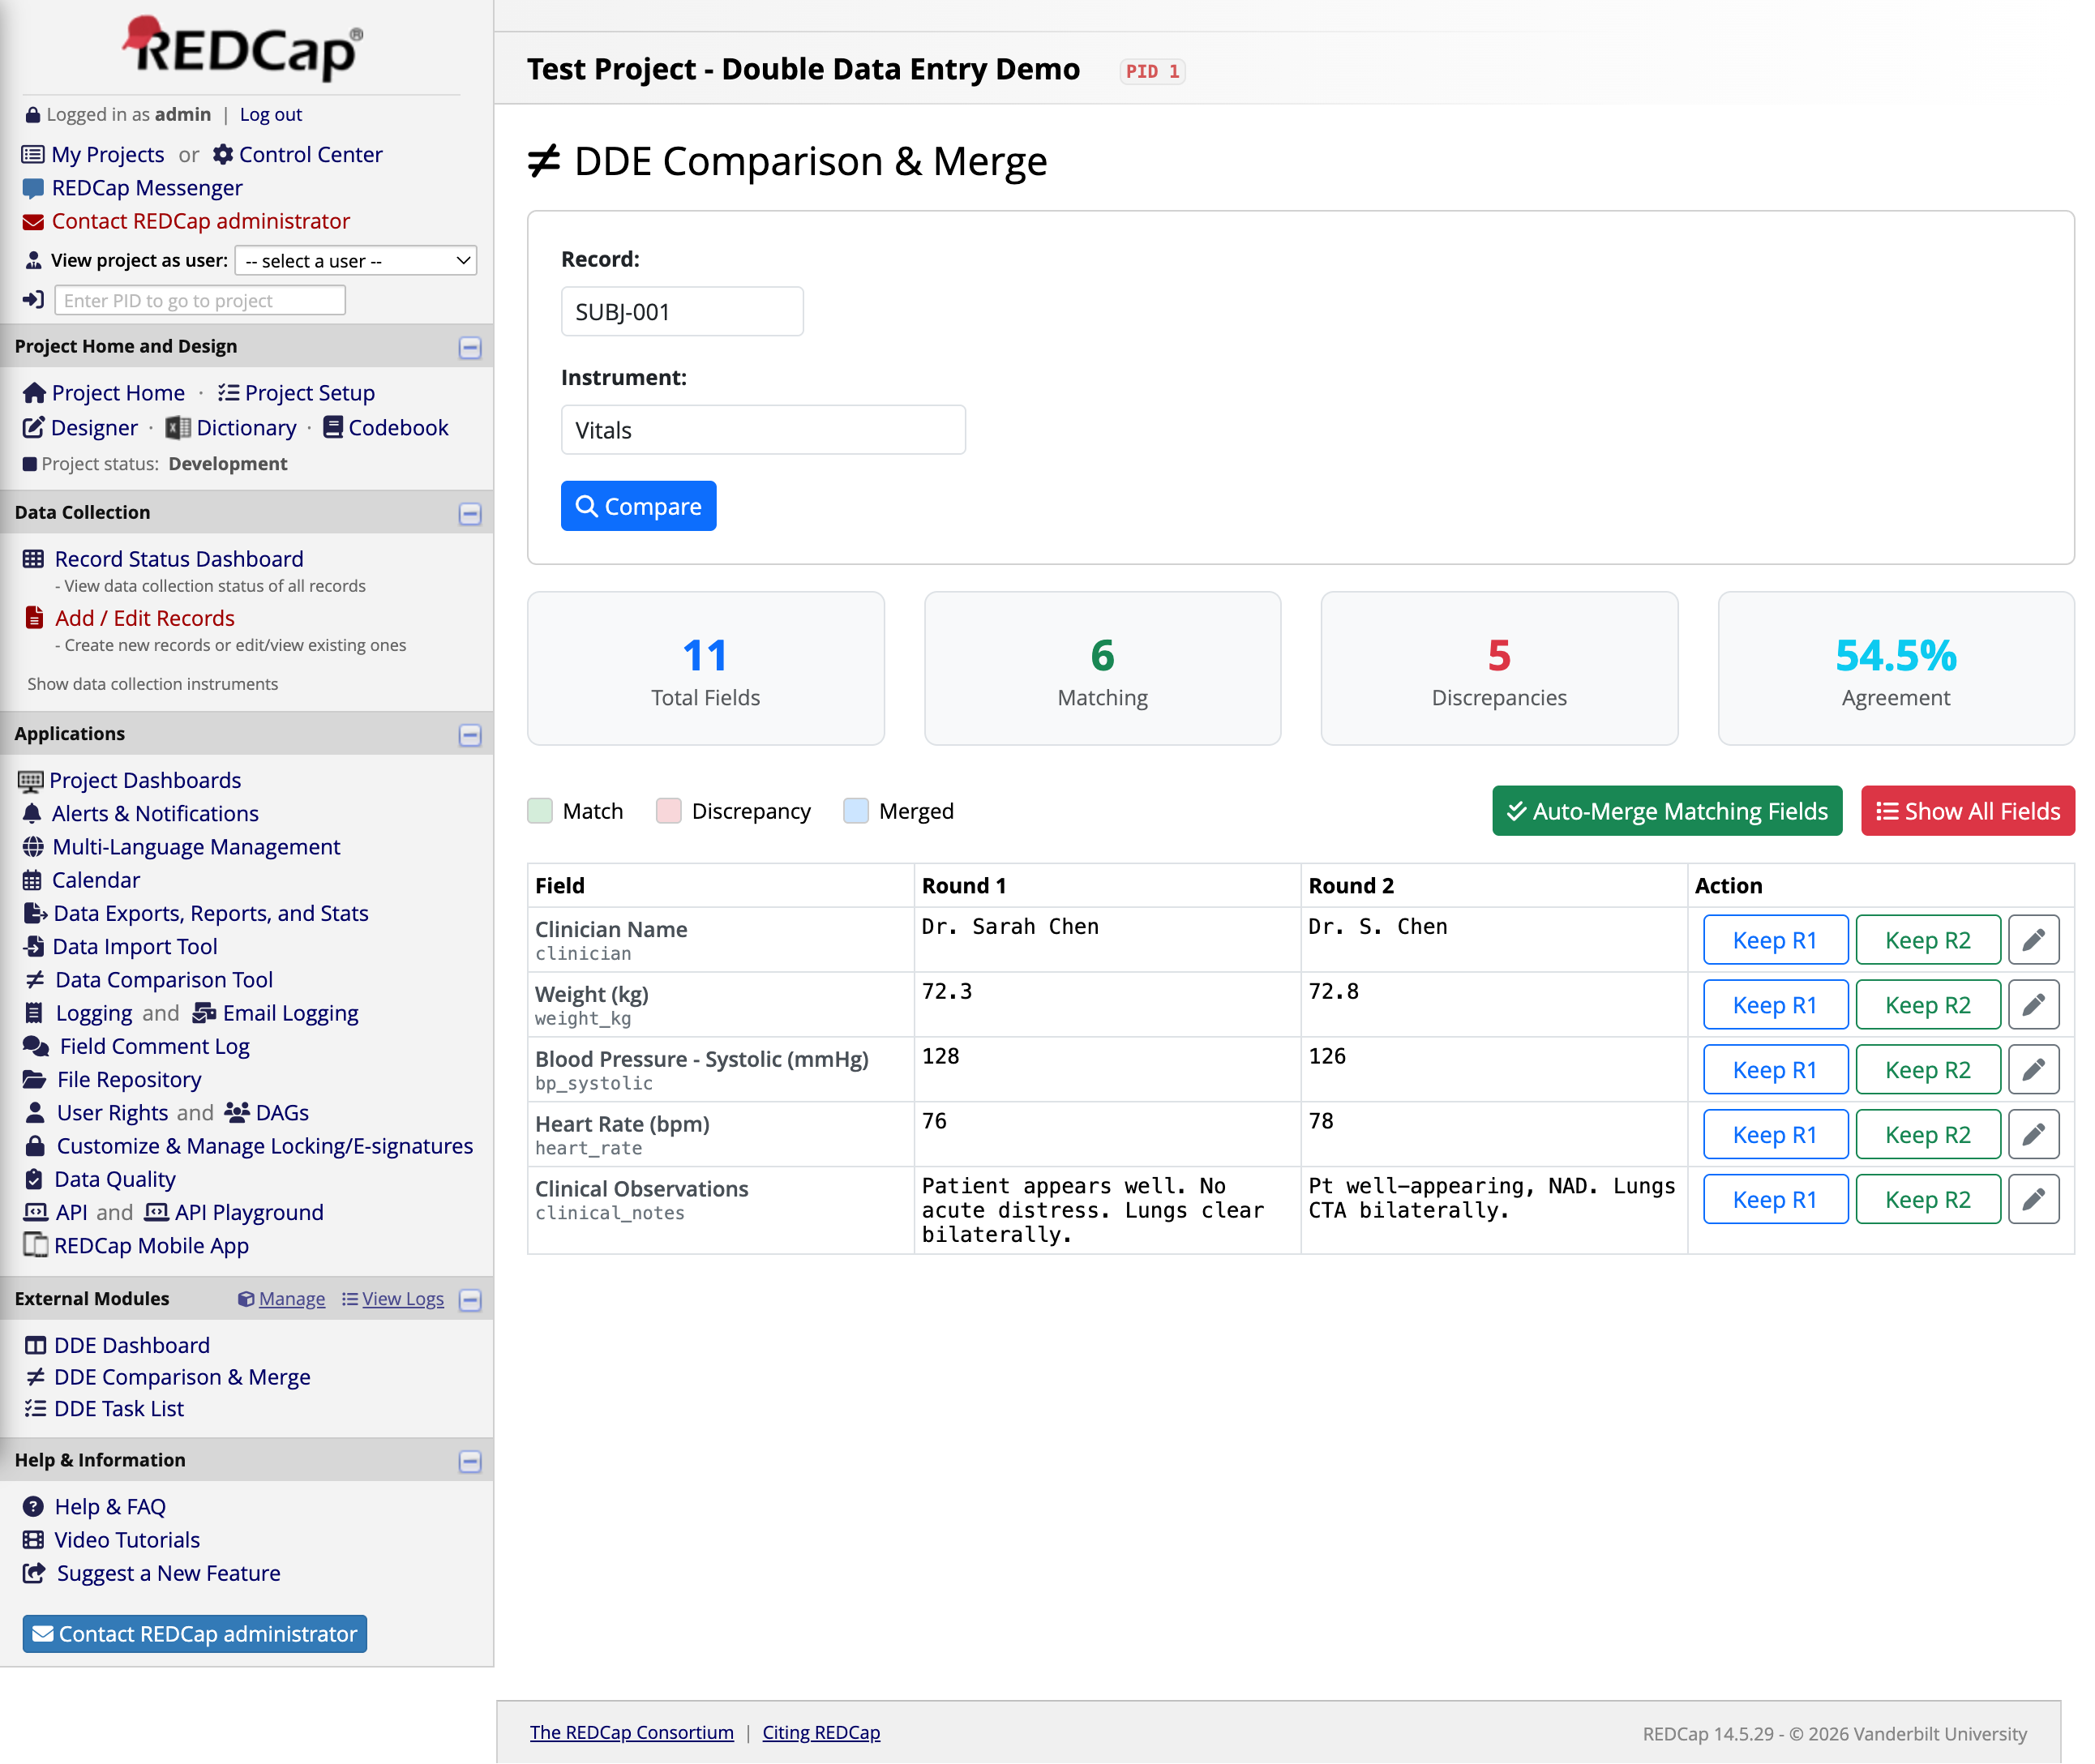Click the pencil edit icon for Clinician Name

pyautogui.click(x=2032, y=940)
